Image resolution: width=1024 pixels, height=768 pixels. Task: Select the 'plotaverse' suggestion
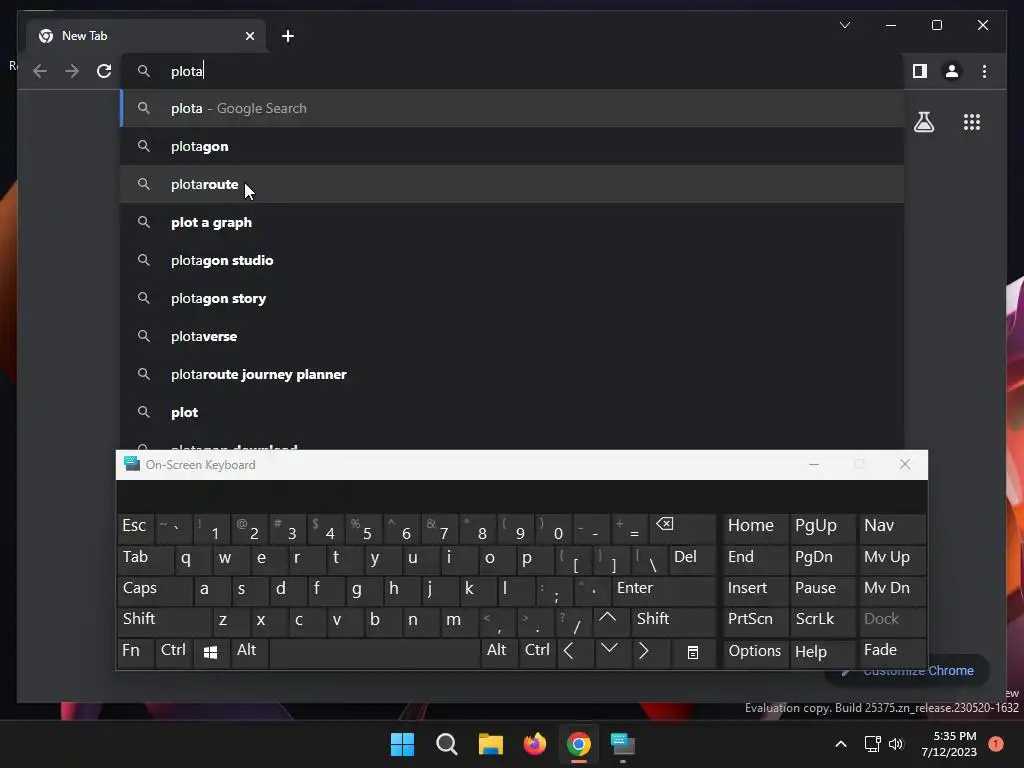click(x=512, y=336)
